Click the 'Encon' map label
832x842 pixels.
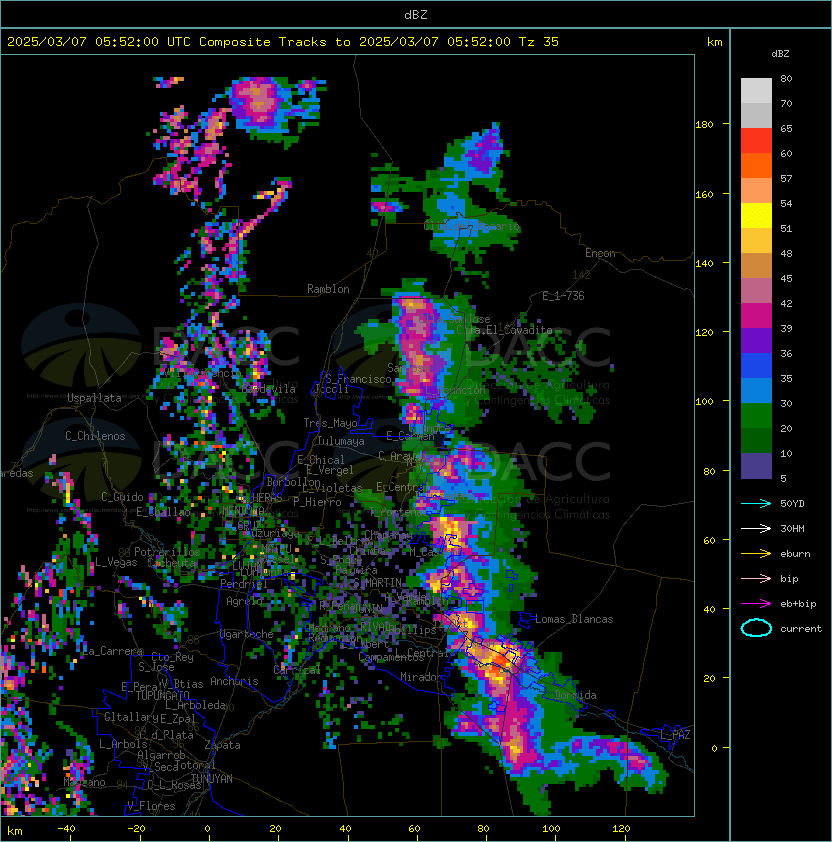pyautogui.click(x=600, y=253)
